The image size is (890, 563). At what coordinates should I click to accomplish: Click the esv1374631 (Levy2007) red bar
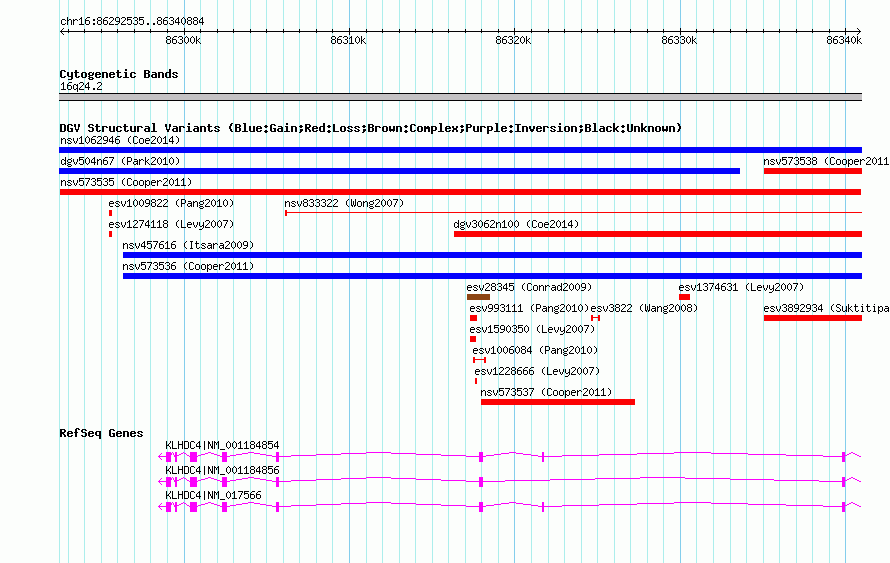pyautogui.click(x=685, y=297)
